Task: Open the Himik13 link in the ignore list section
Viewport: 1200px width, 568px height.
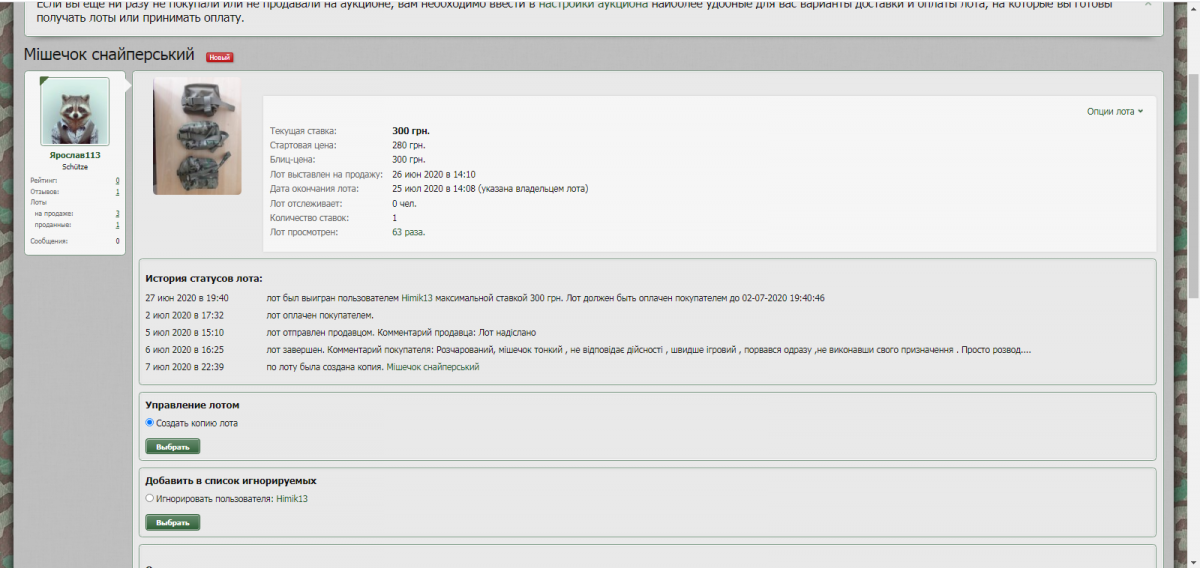Action: [292, 498]
